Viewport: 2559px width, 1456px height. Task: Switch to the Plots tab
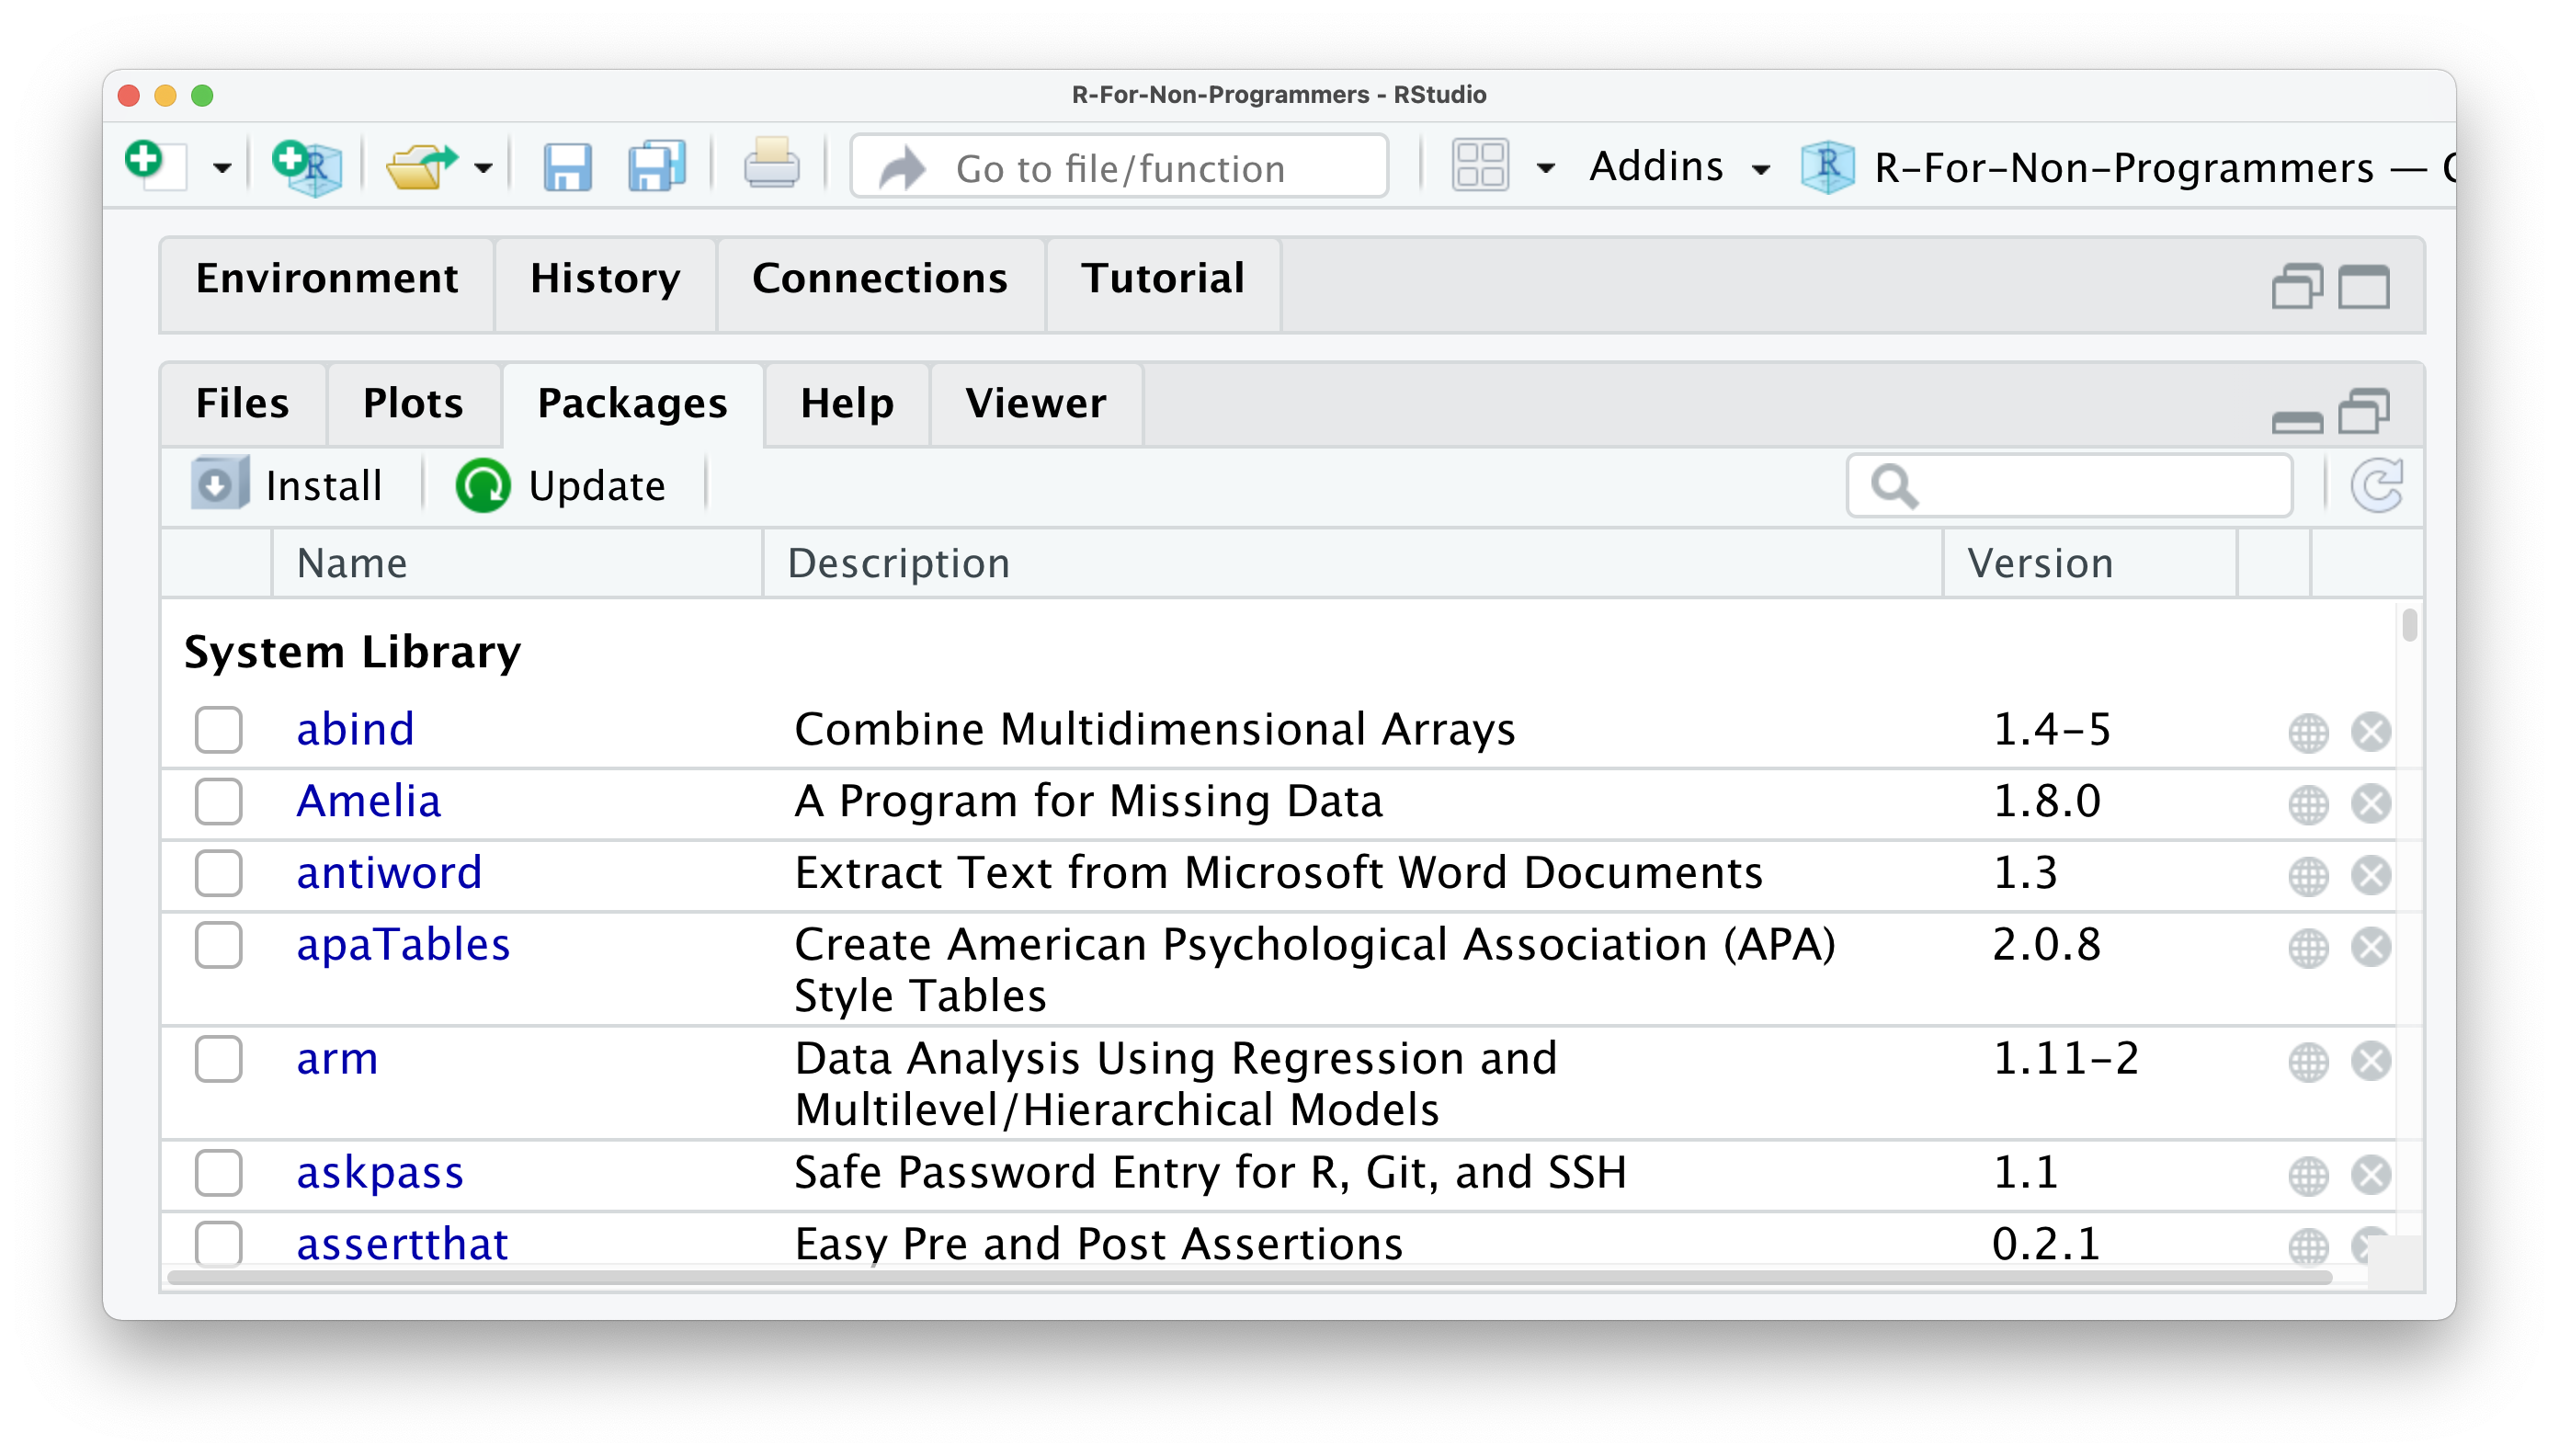pyautogui.click(x=413, y=404)
